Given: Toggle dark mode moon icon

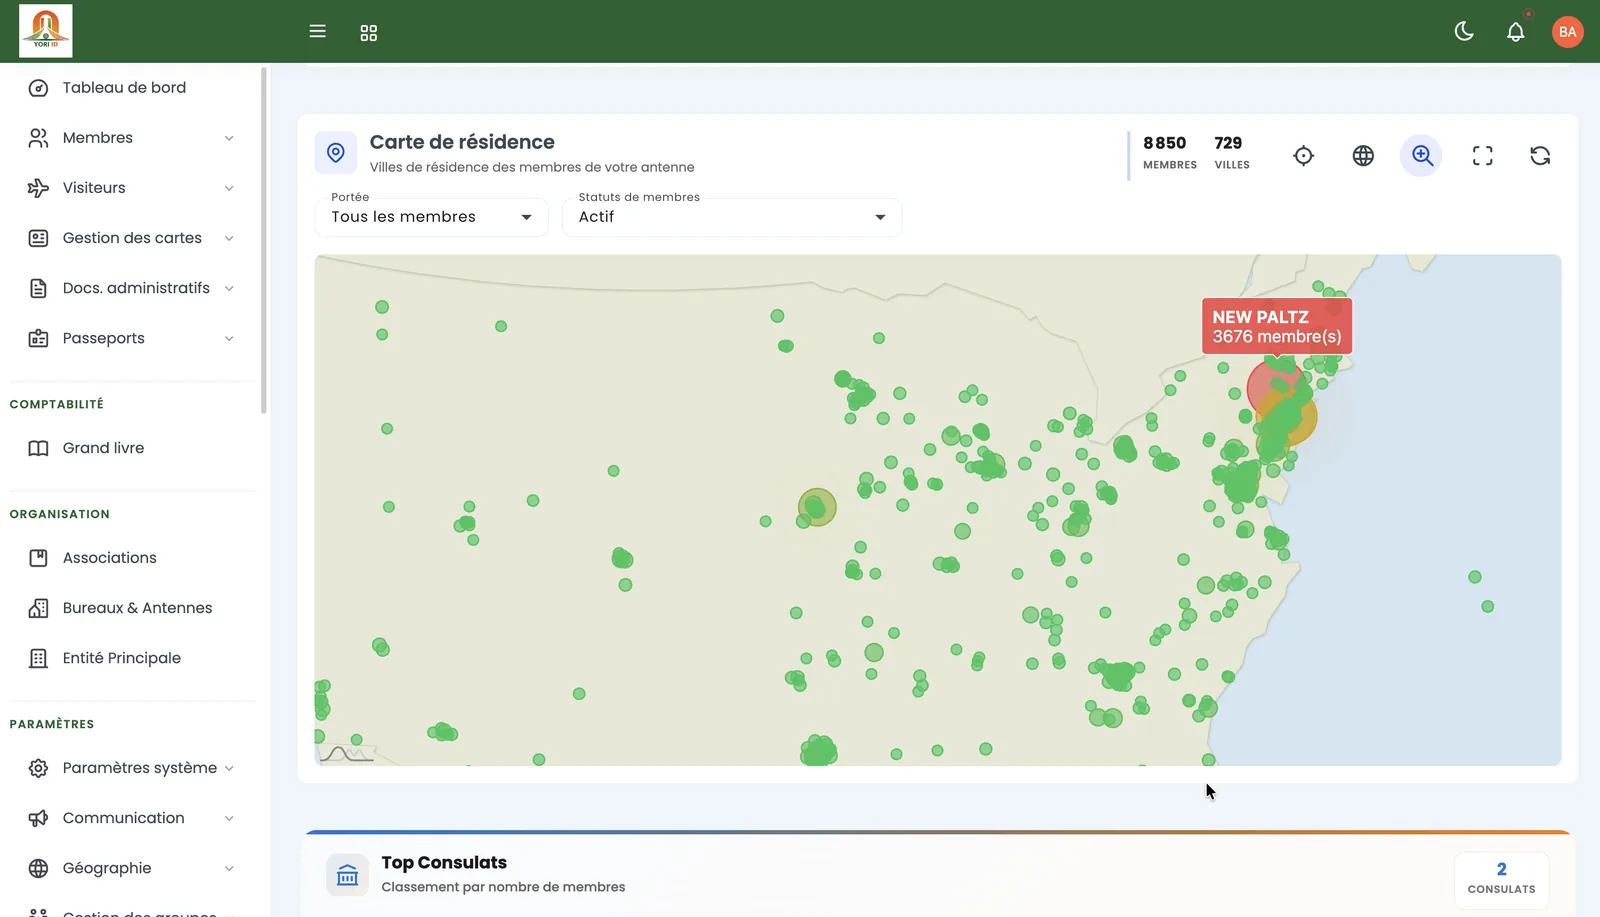Looking at the screenshot, I should click(x=1464, y=32).
